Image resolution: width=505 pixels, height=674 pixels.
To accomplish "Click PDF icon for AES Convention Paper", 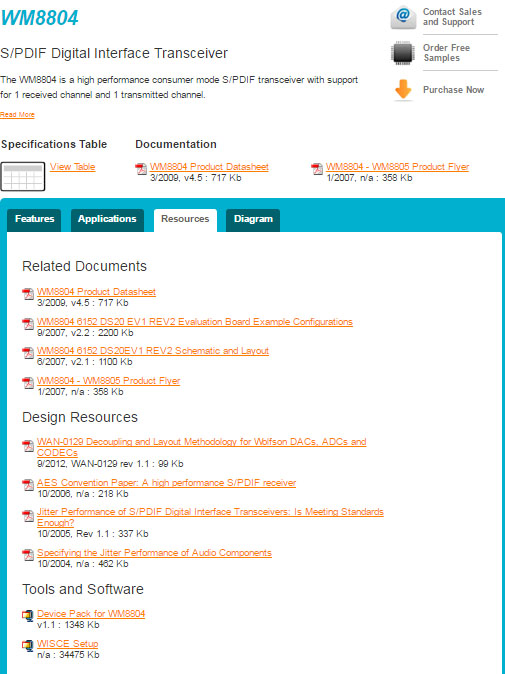I will pyautogui.click(x=28, y=485).
